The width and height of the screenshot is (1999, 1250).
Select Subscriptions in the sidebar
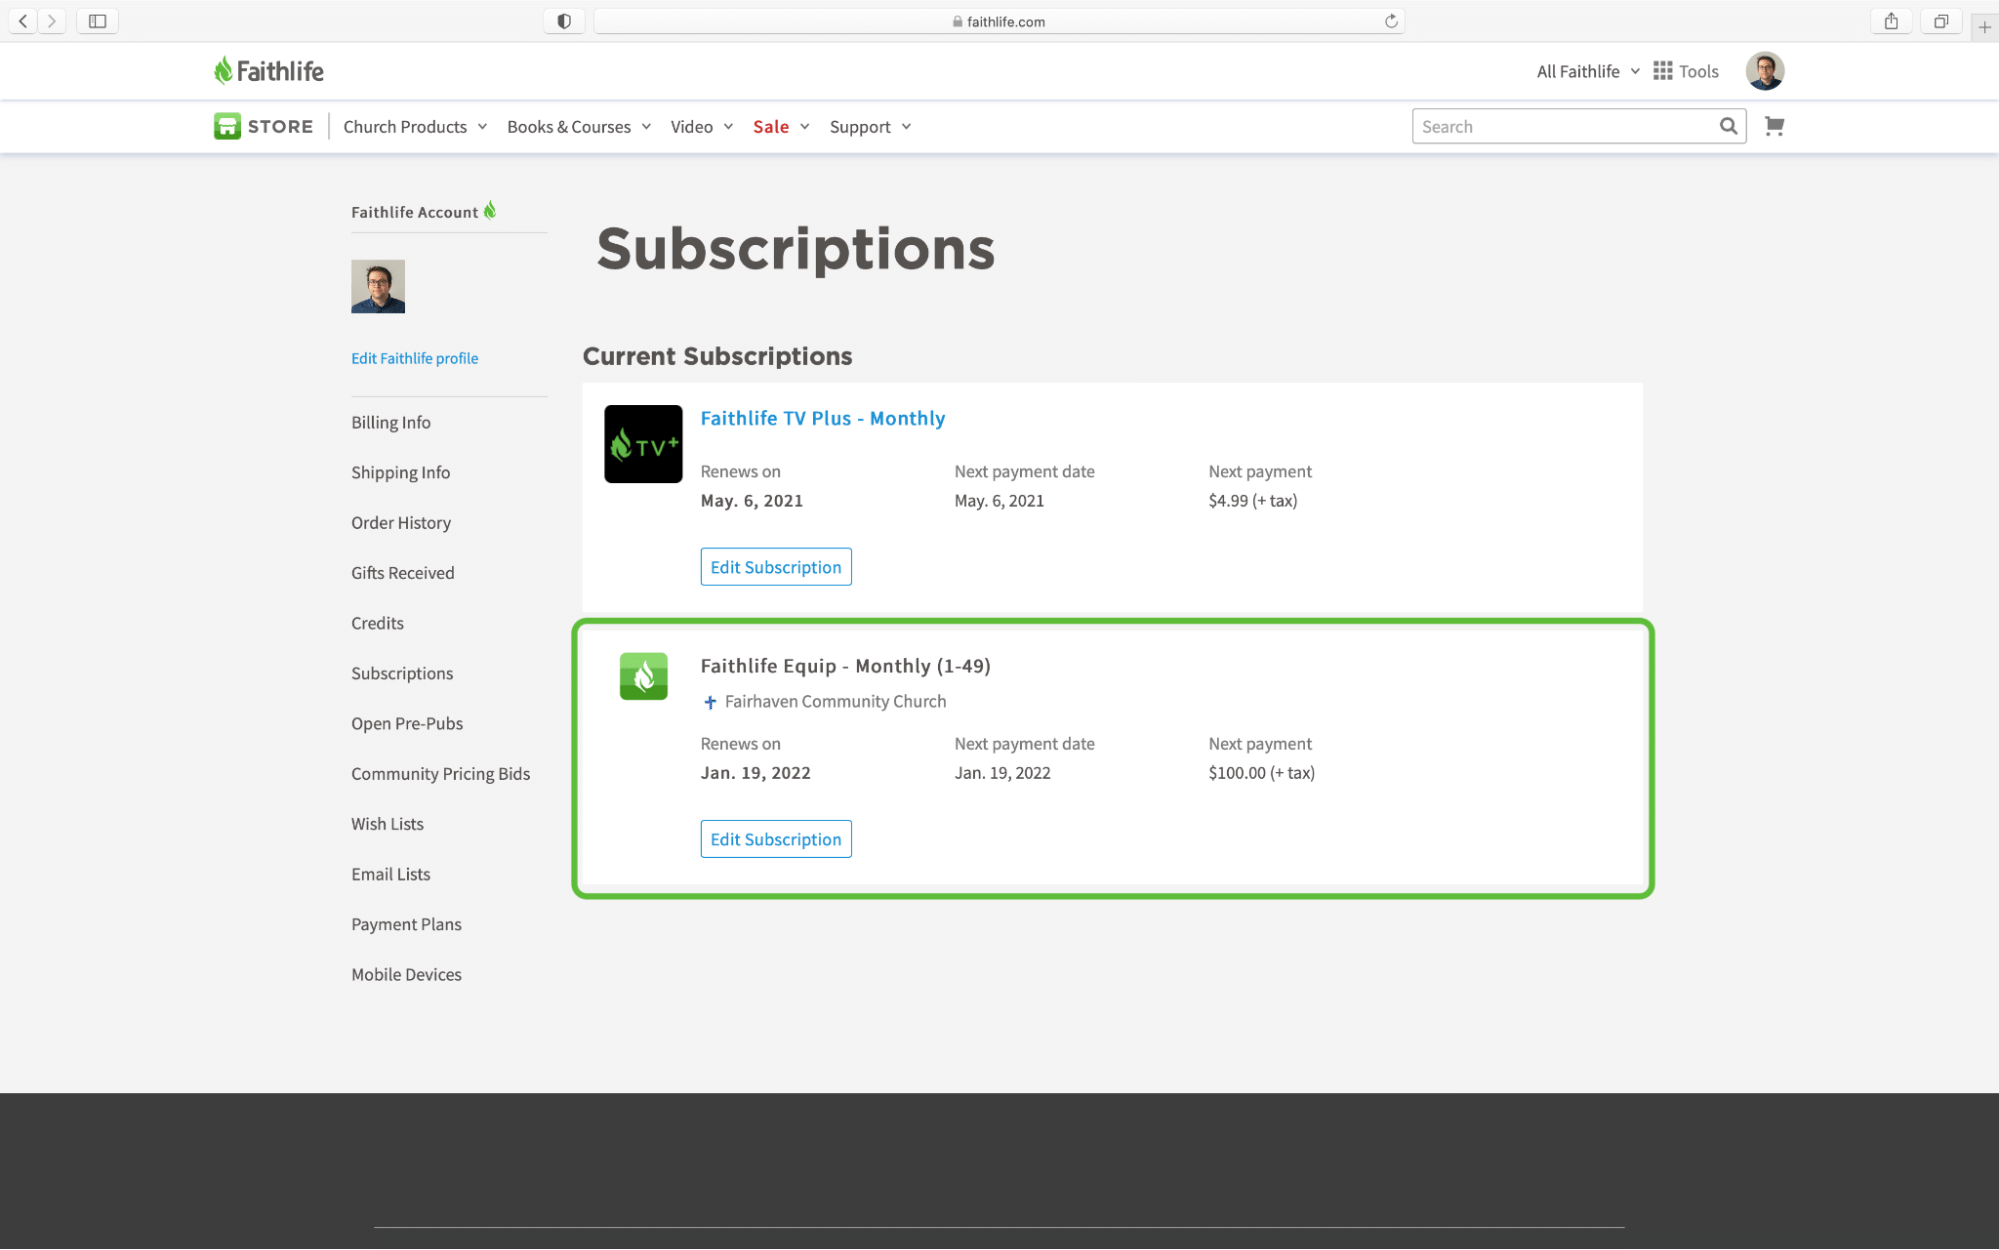(x=402, y=673)
